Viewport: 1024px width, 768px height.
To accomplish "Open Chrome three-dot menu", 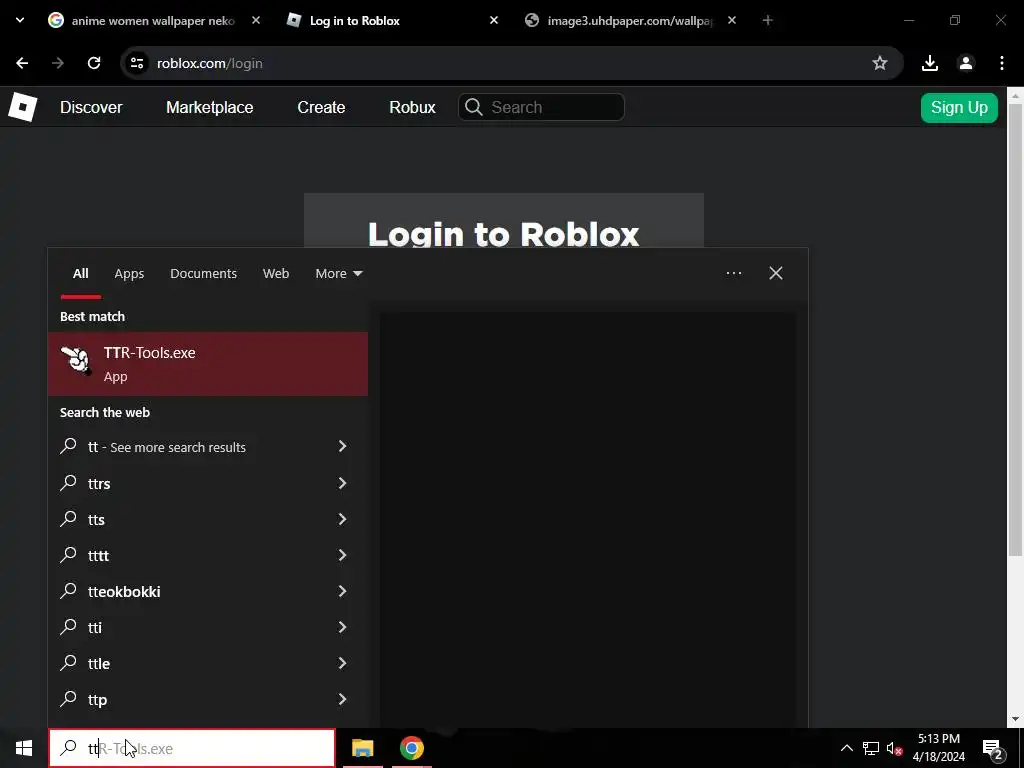I will click(x=1002, y=63).
